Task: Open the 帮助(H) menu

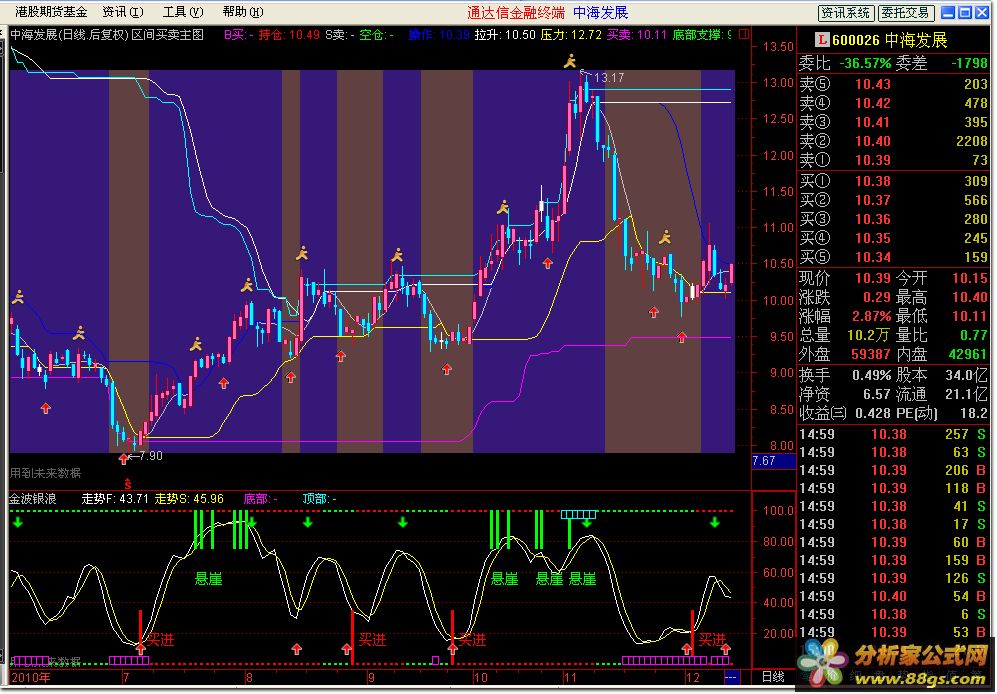Action: tap(242, 11)
